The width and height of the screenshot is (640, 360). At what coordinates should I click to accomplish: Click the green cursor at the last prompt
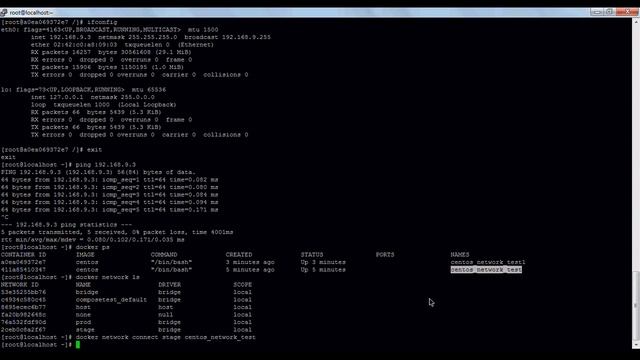click(x=78, y=345)
